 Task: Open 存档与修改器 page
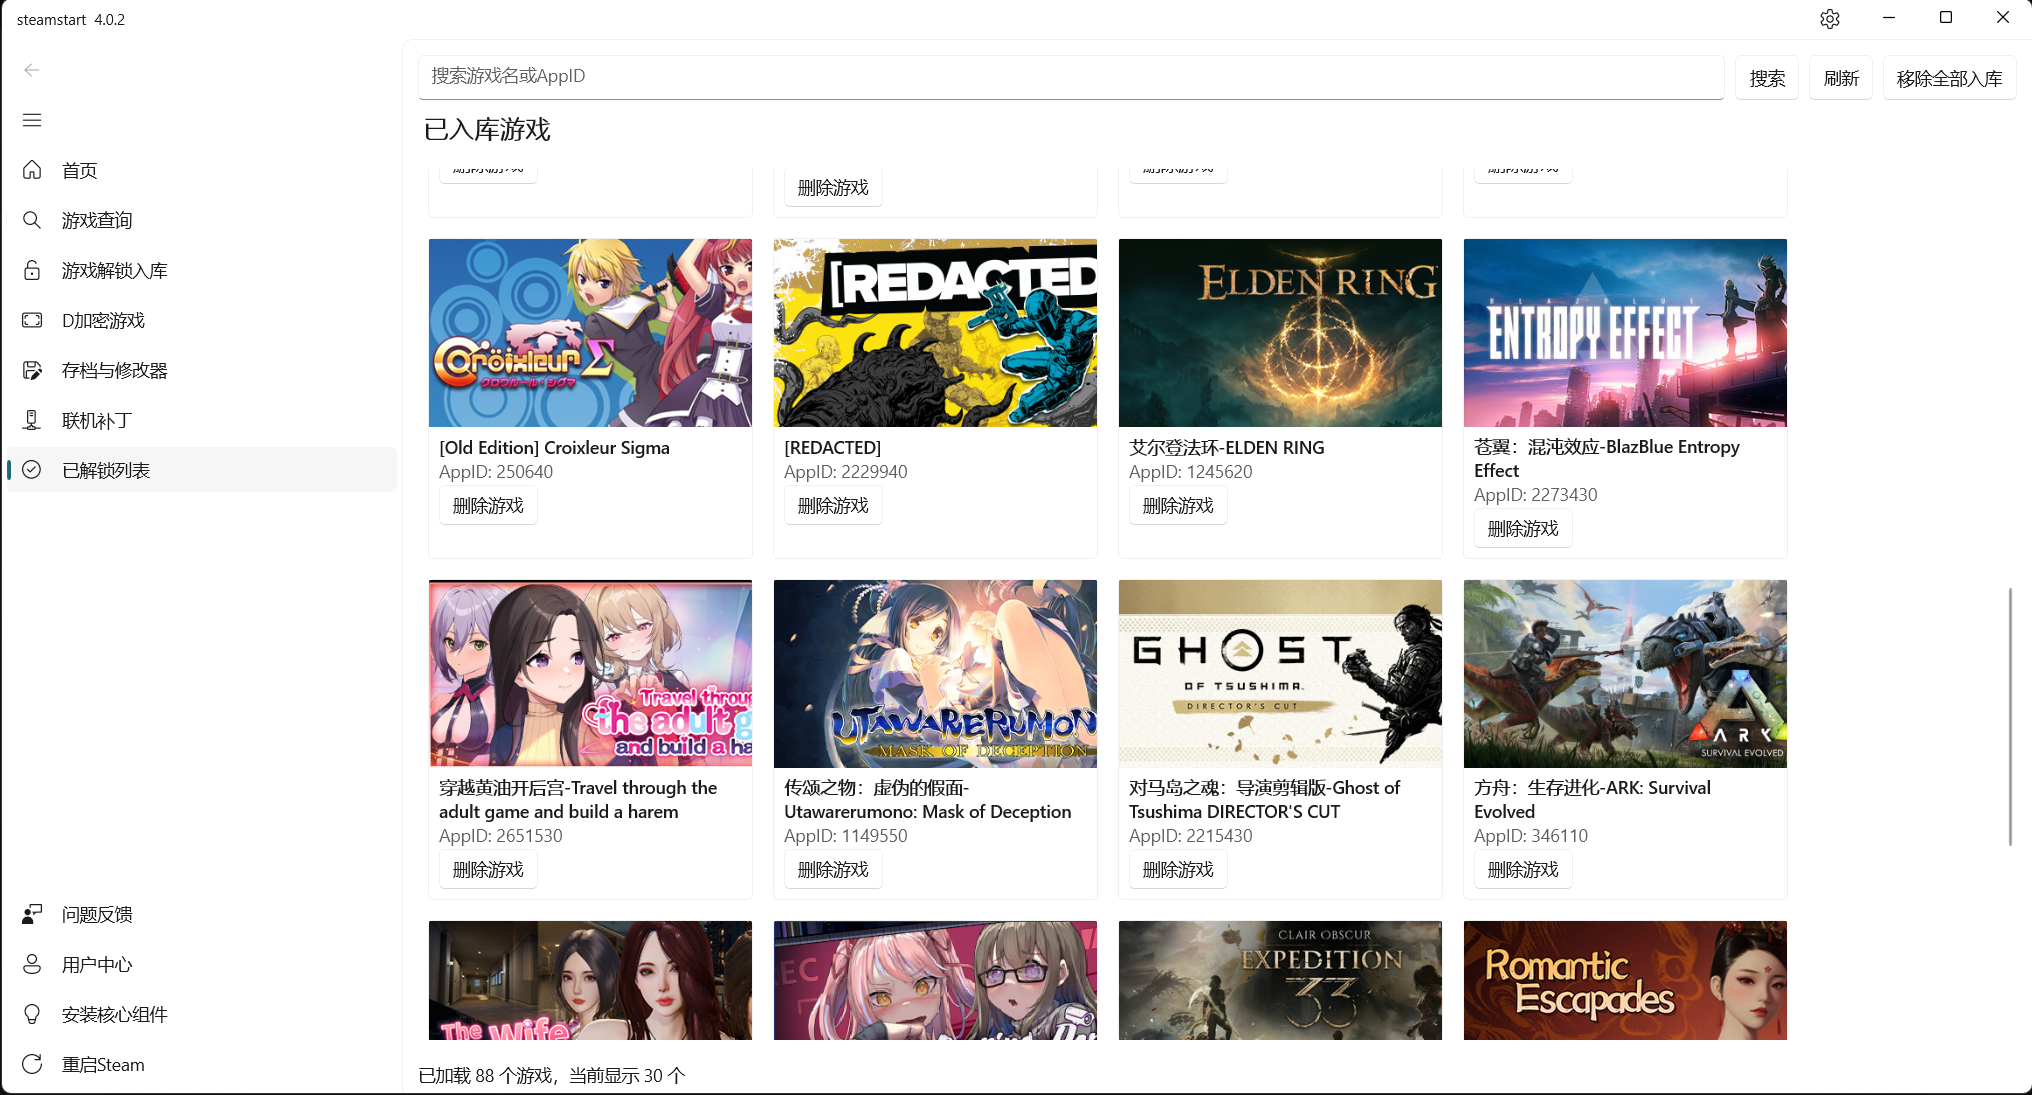(202, 370)
